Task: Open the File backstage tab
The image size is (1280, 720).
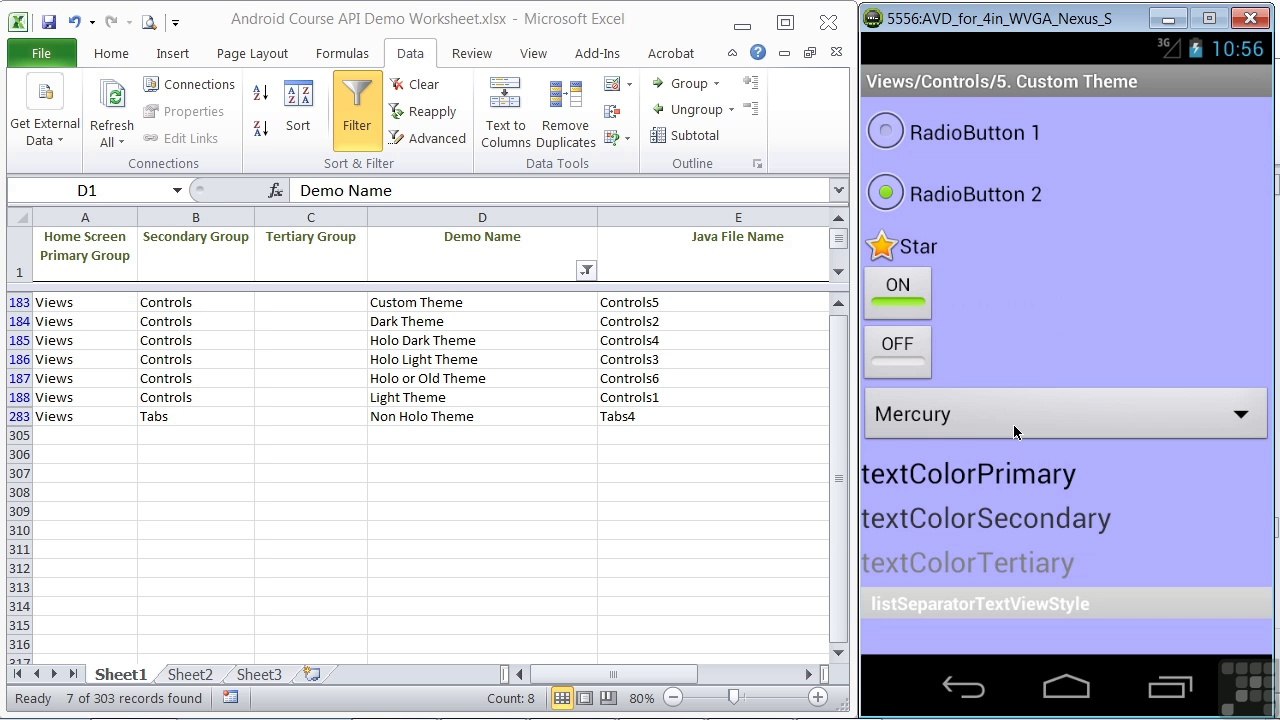Action: tap(41, 53)
